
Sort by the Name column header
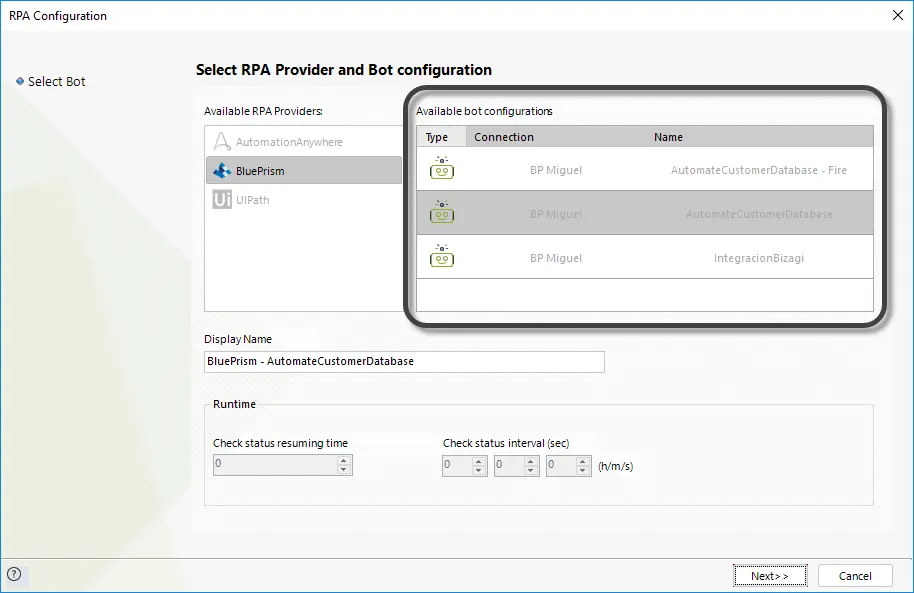[x=760, y=136]
